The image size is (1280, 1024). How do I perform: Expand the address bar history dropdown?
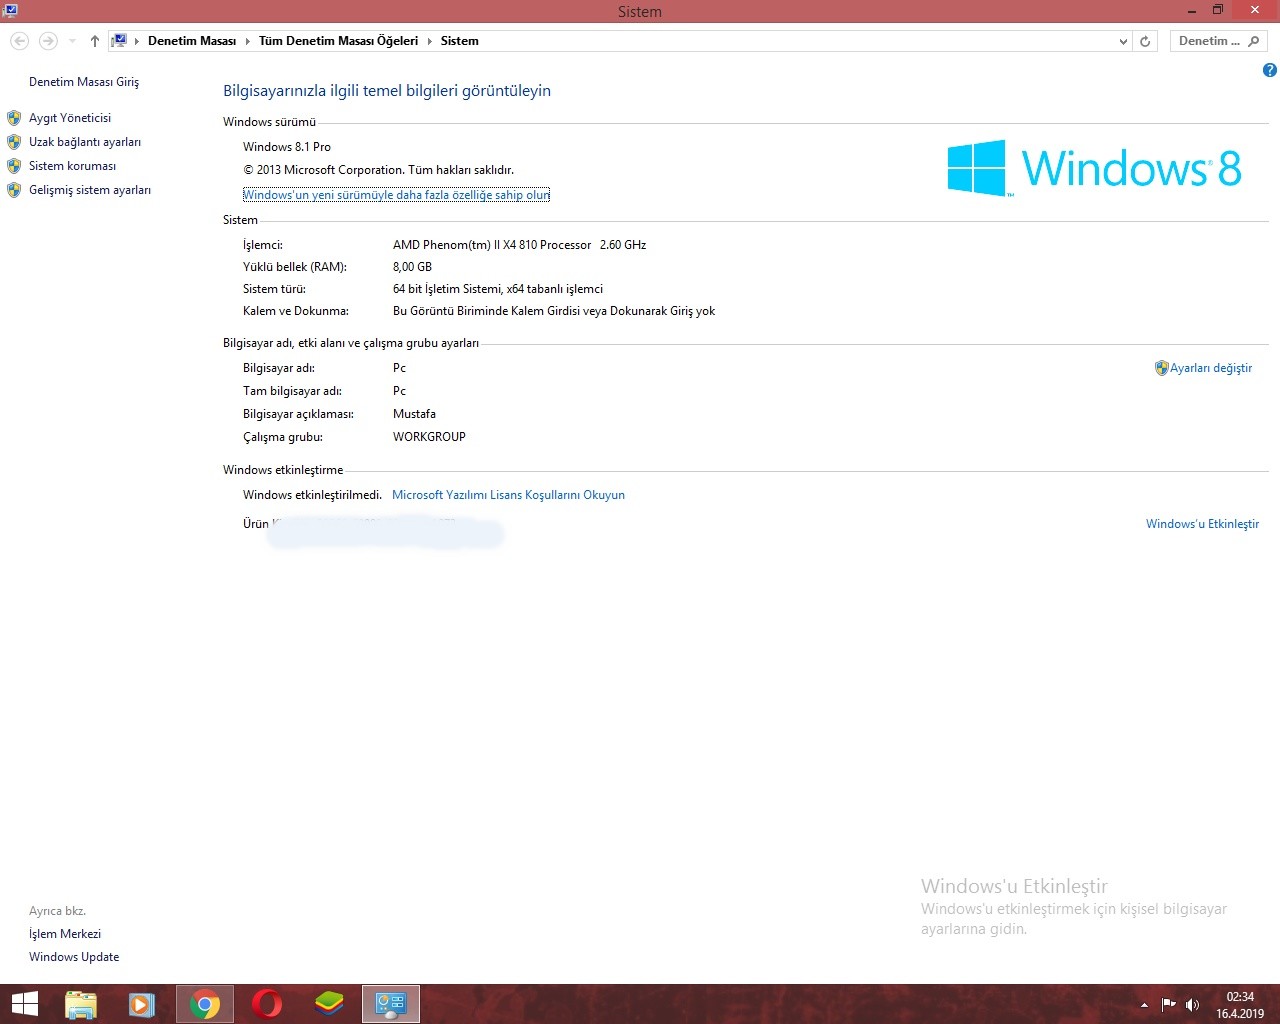coord(1123,41)
